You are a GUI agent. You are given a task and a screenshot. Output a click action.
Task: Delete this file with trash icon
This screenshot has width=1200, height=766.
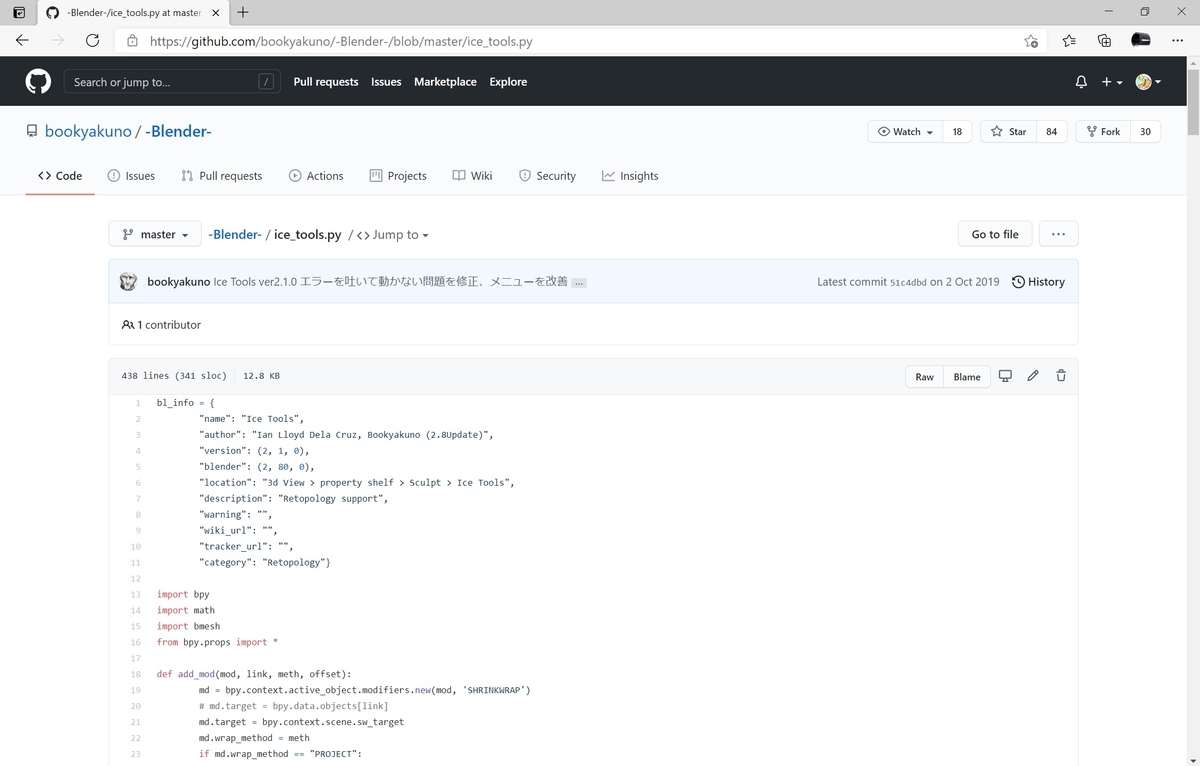(1061, 376)
